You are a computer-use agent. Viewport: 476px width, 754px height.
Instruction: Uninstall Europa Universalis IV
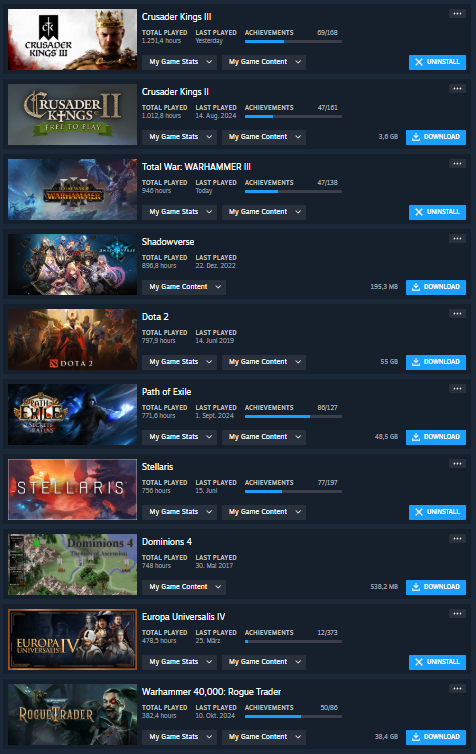pyautogui.click(x=437, y=662)
